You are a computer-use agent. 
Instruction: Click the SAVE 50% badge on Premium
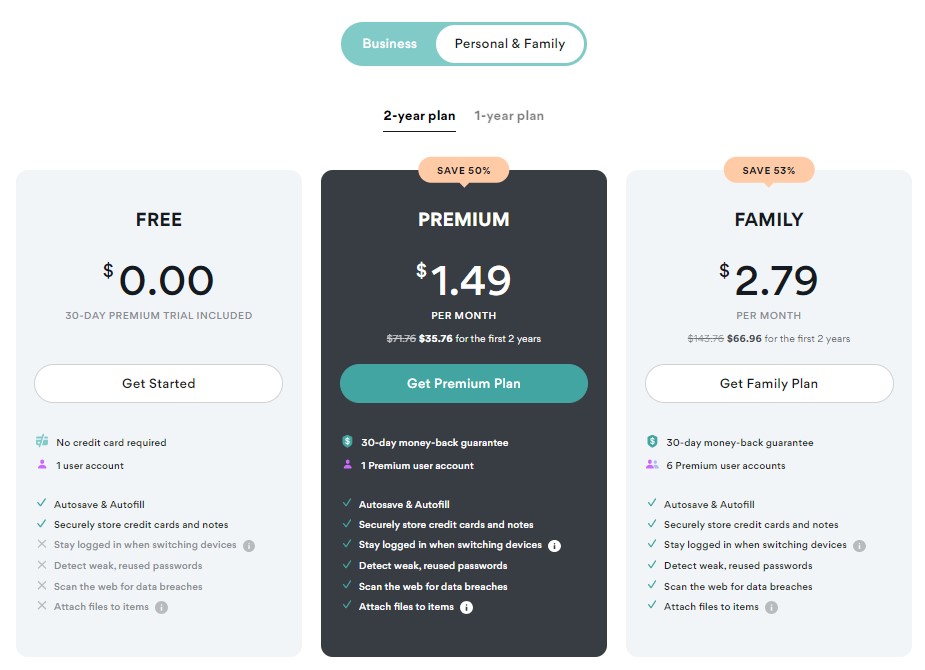coord(464,170)
